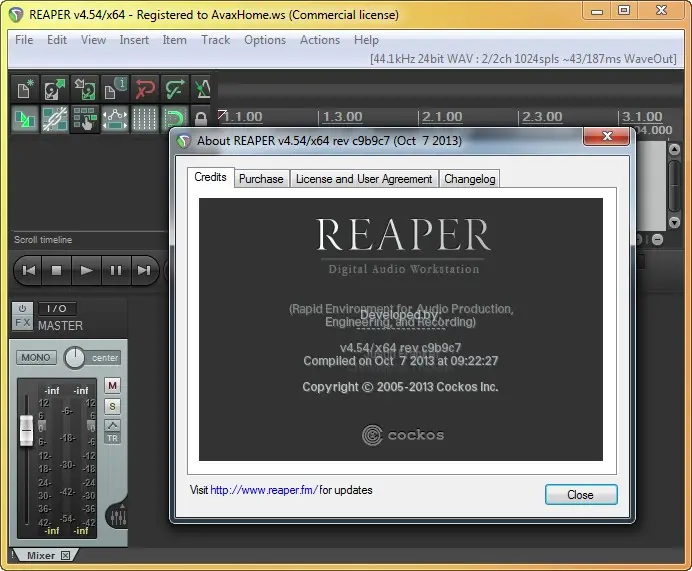Click the mixer faders icon on master strip
Screen dimensions: 692x571
coord(118,517)
